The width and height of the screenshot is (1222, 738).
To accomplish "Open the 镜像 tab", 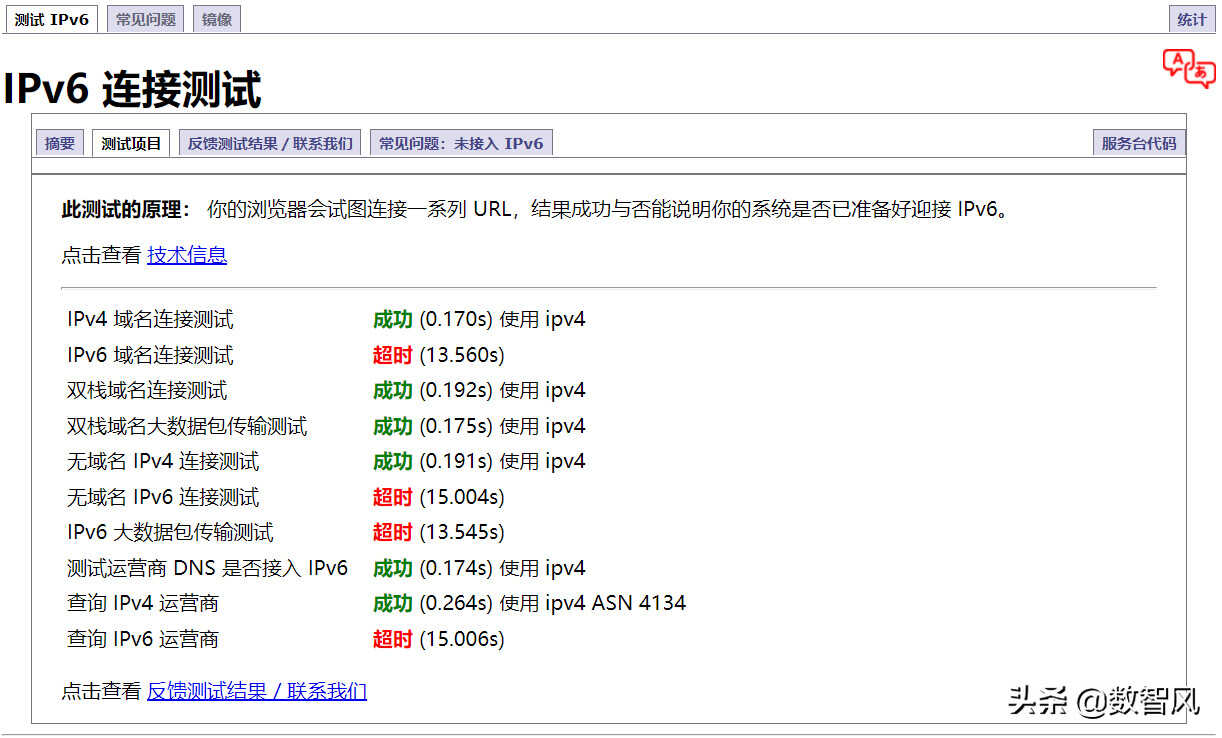I will coord(217,19).
